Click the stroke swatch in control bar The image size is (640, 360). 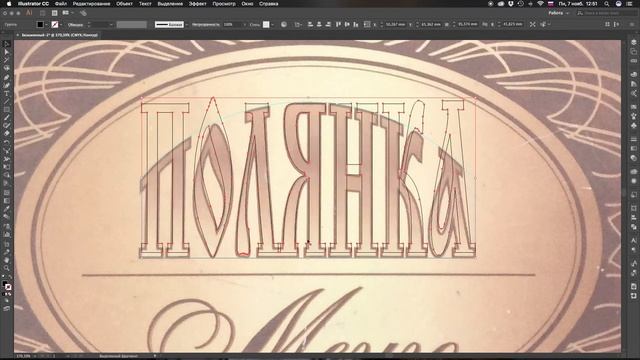[55, 24]
